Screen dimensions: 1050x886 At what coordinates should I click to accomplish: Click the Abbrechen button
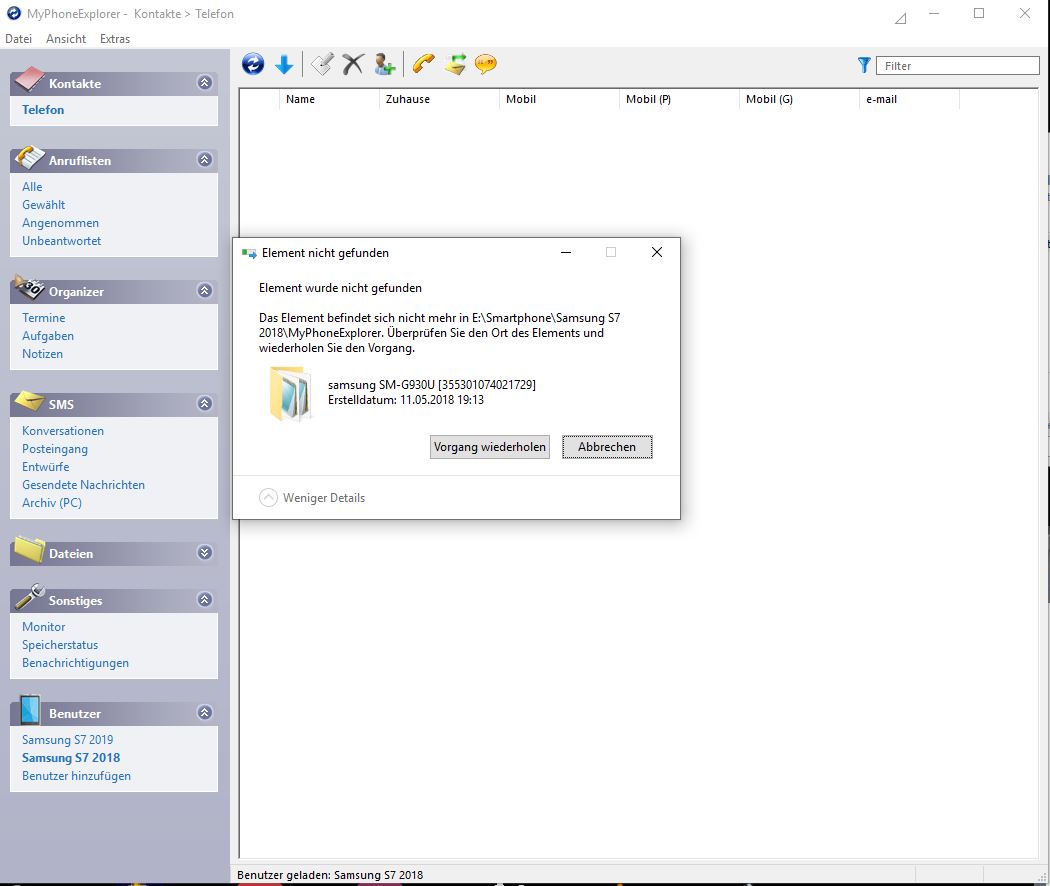tap(607, 447)
